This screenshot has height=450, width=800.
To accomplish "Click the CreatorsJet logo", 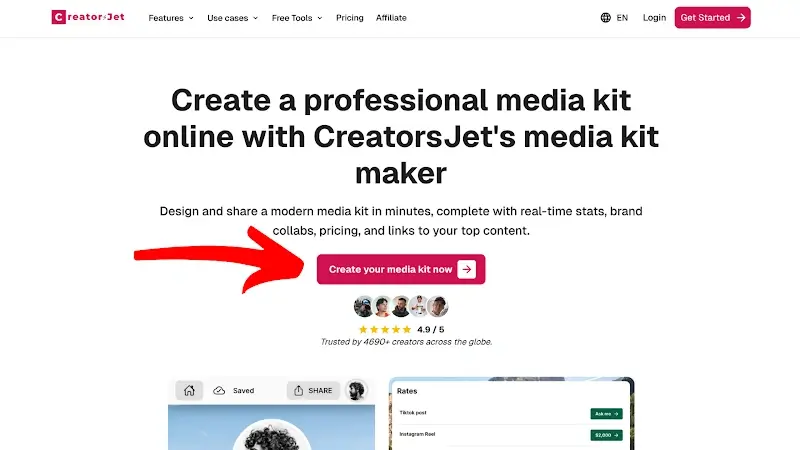I will click(x=88, y=17).
